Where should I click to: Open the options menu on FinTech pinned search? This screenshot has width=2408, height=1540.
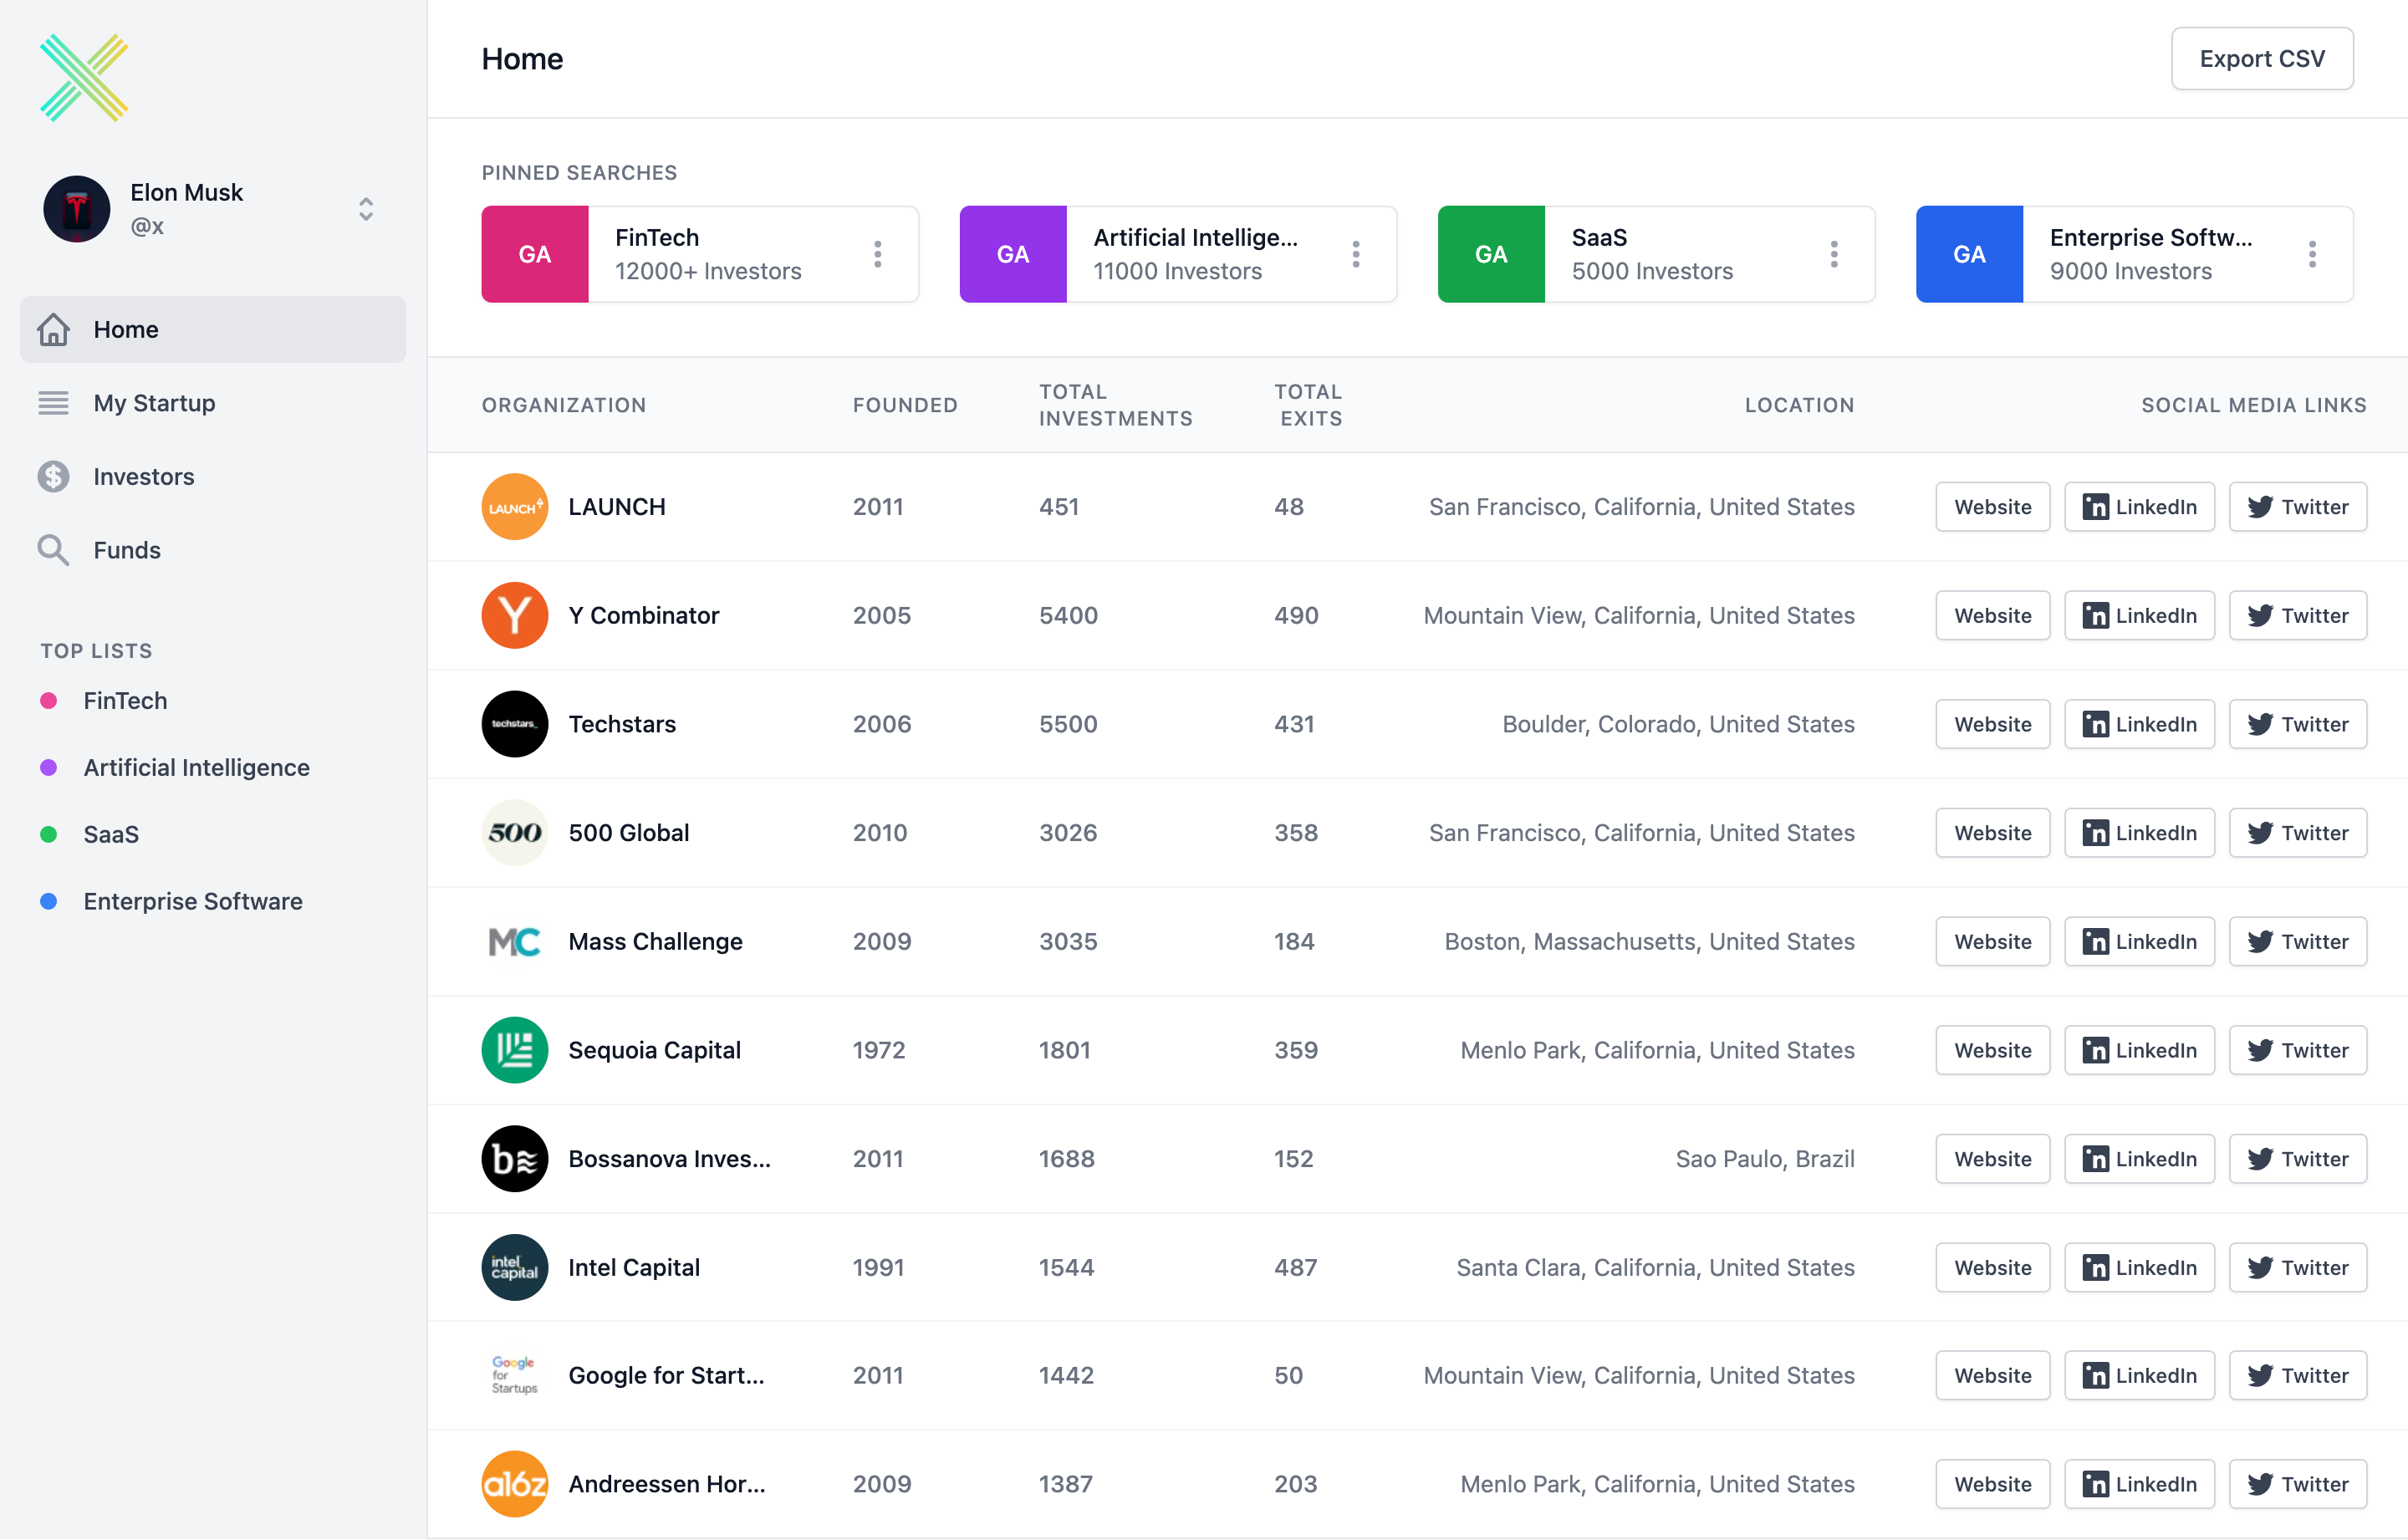[x=878, y=254]
